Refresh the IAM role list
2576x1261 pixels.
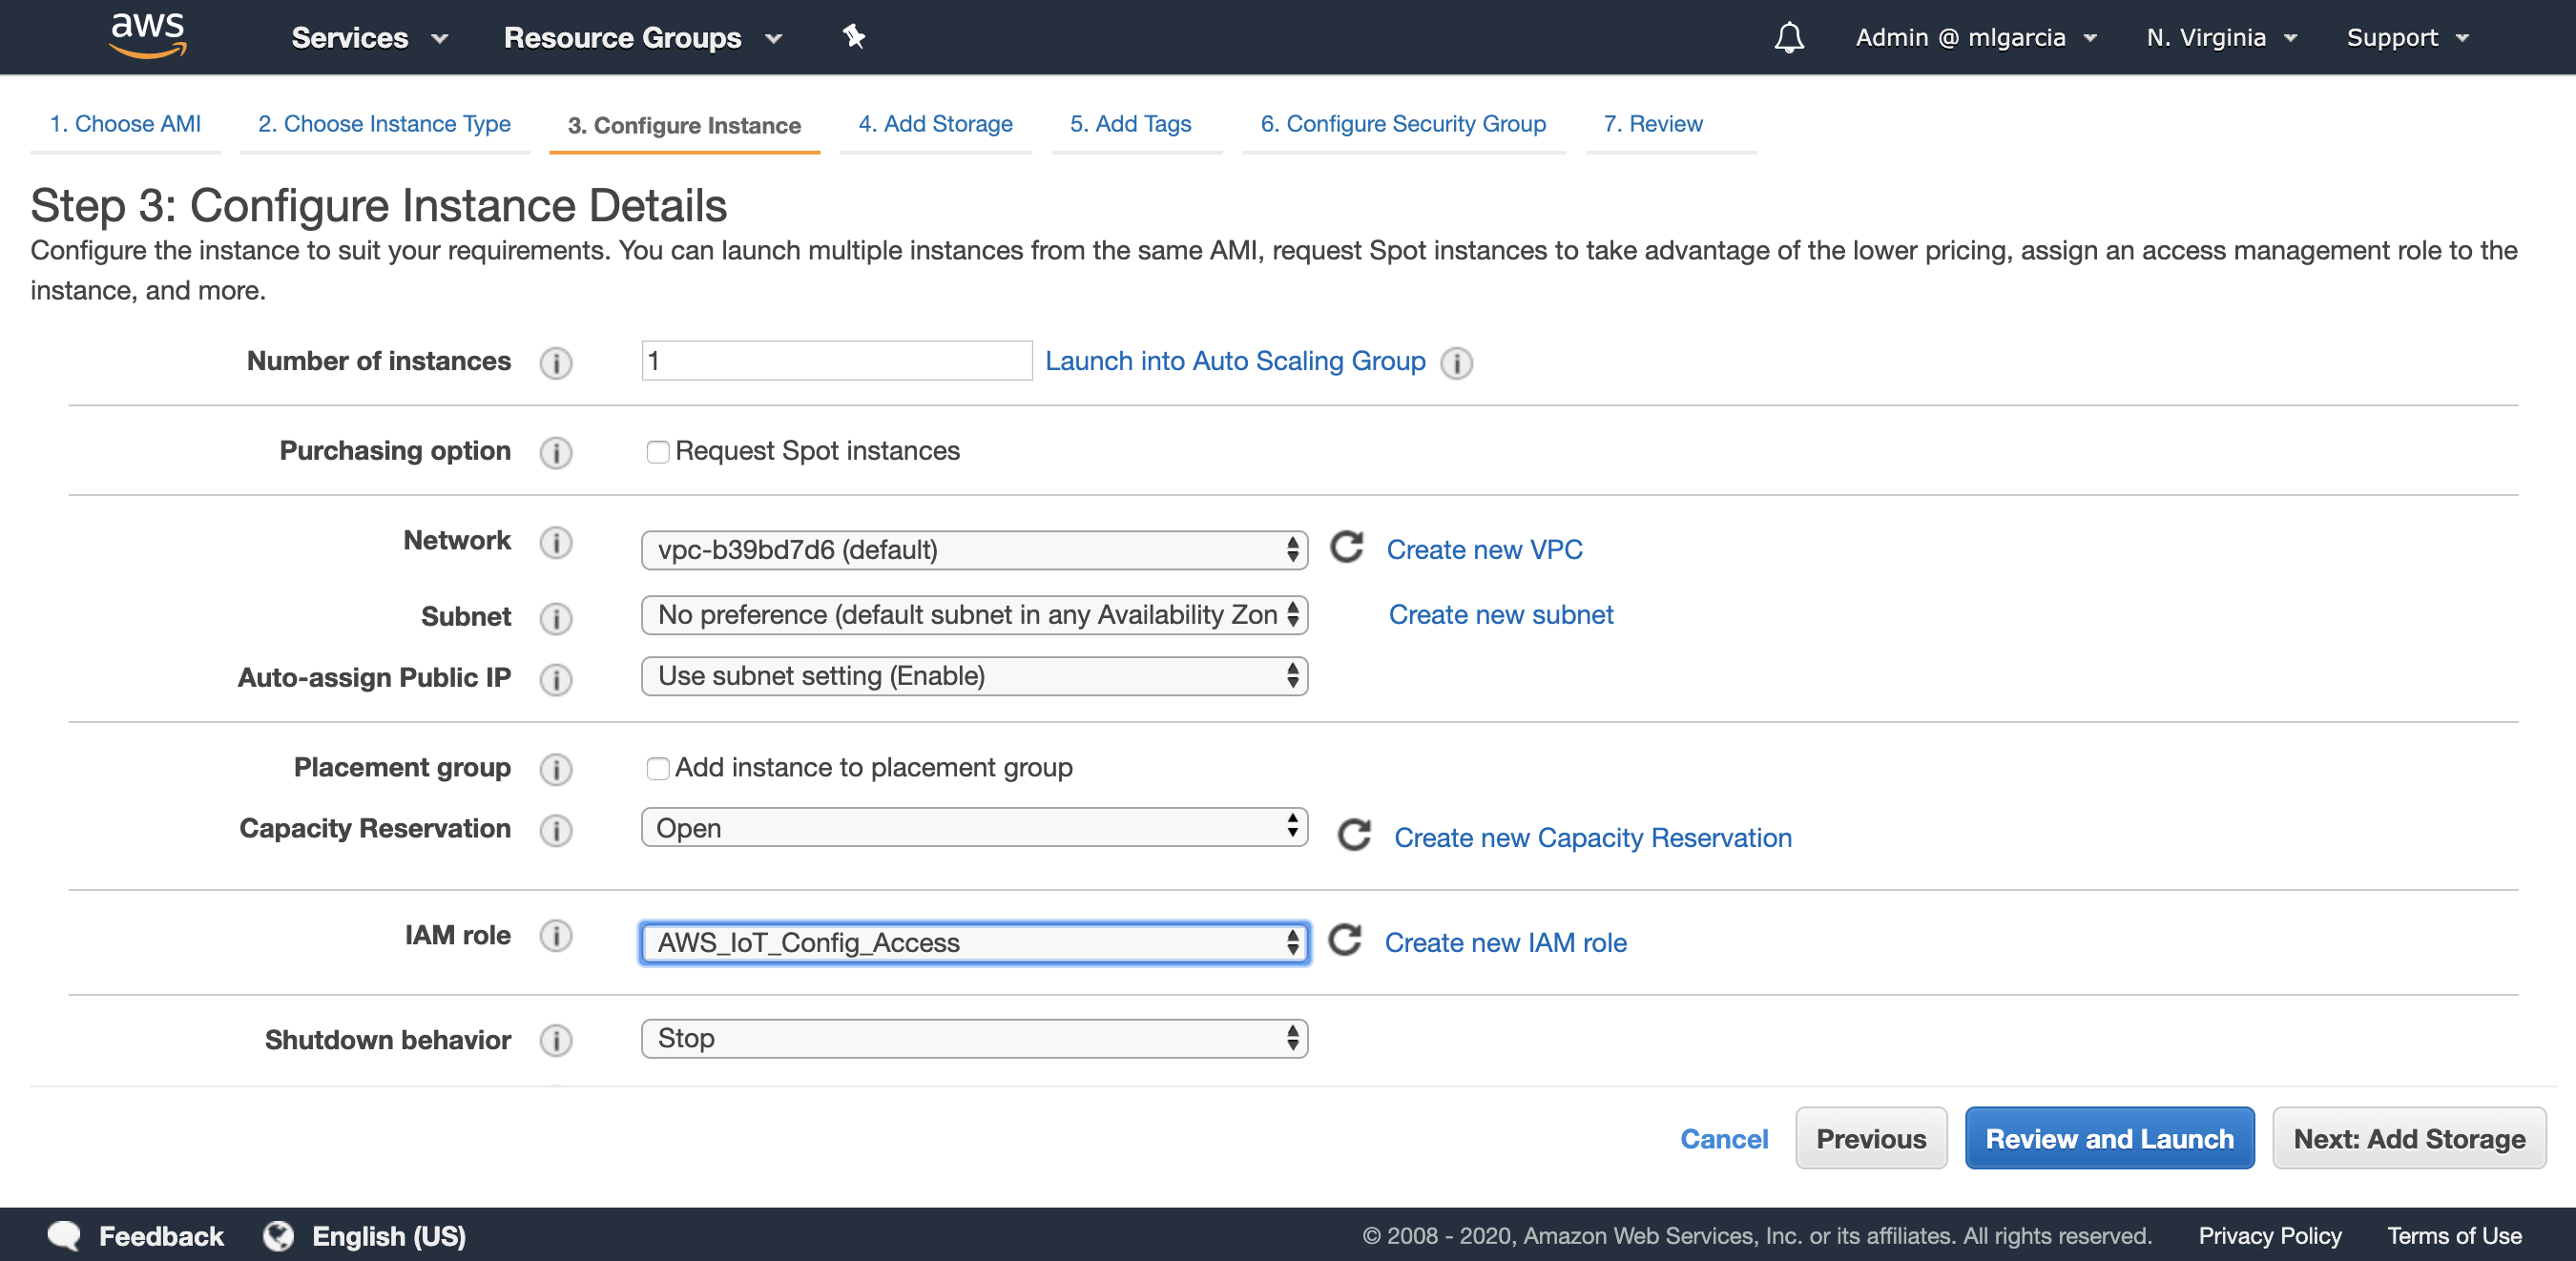(x=1345, y=941)
